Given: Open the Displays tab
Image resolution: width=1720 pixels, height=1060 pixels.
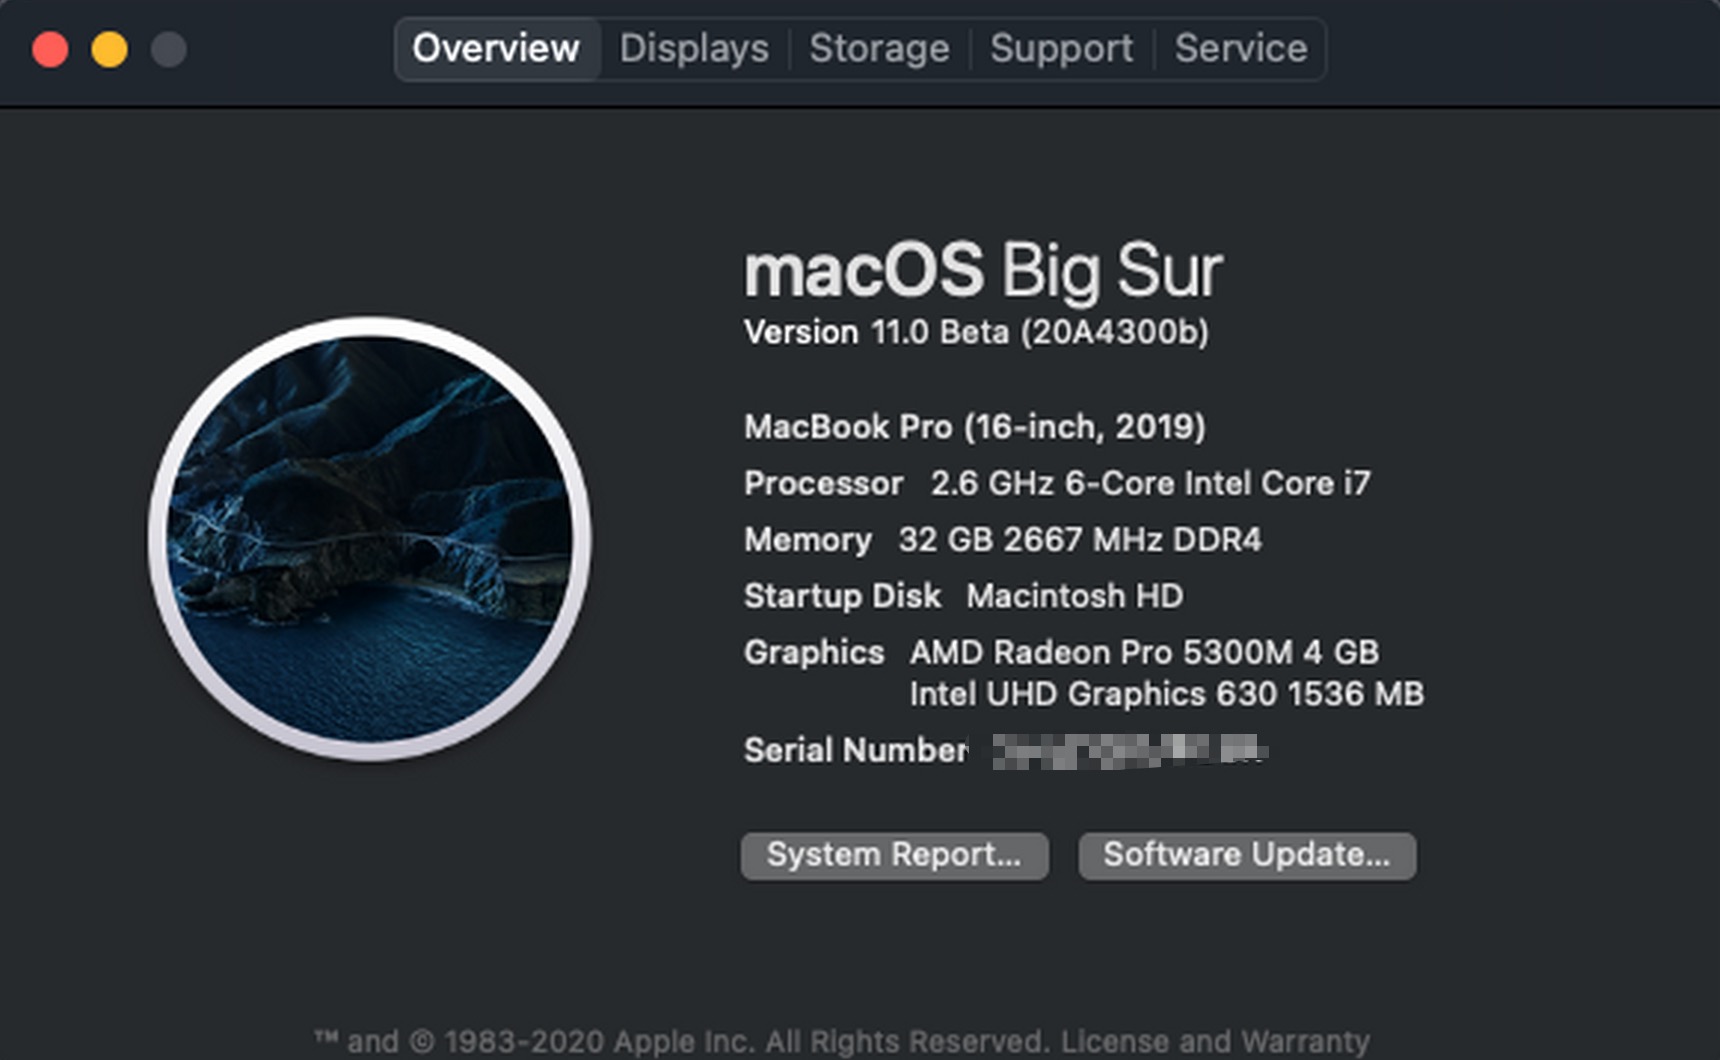Looking at the screenshot, I should pos(694,48).
